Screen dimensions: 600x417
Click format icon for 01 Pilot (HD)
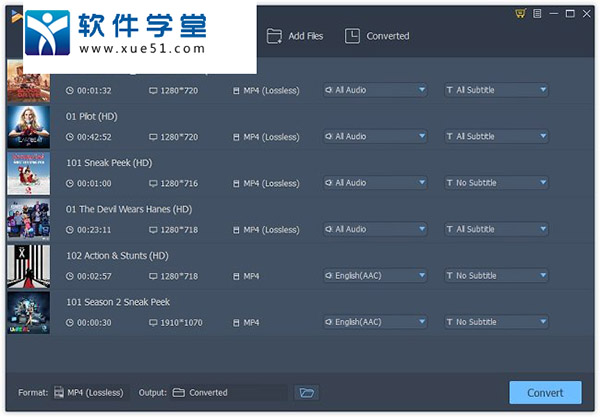click(237, 137)
